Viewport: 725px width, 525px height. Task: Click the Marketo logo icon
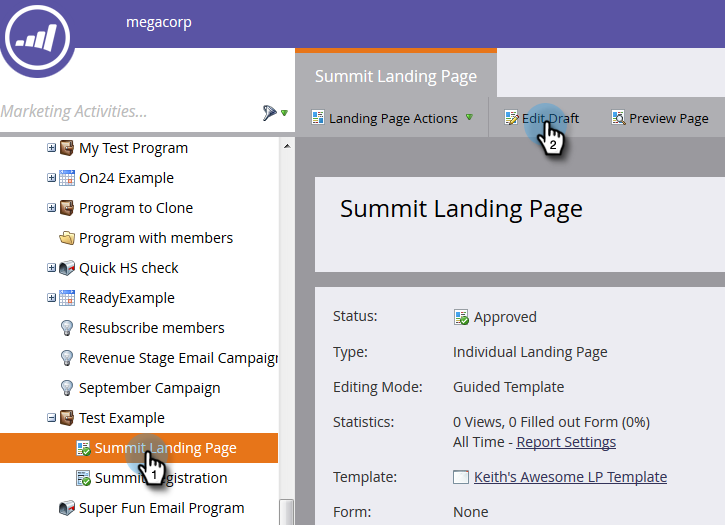point(37,38)
